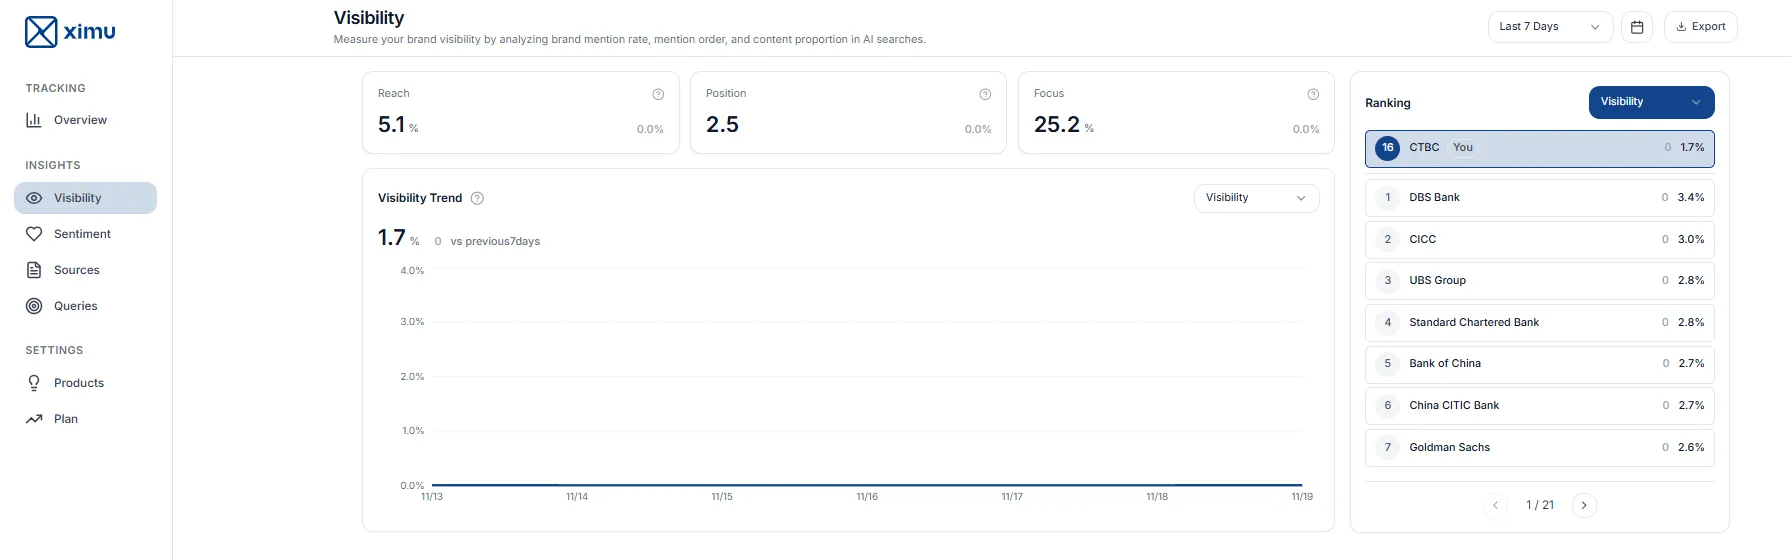
Task: Click the ximu logo icon
Action: [41, 32]
